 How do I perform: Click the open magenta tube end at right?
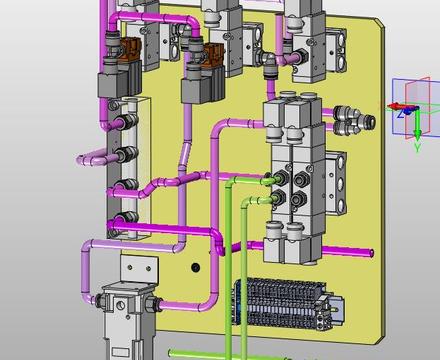coord(371,253)
